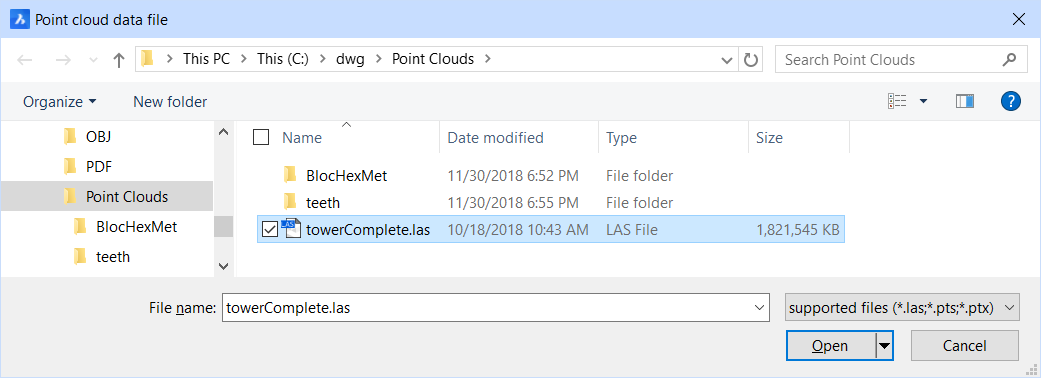Click the Open button

tap(831, 345)
